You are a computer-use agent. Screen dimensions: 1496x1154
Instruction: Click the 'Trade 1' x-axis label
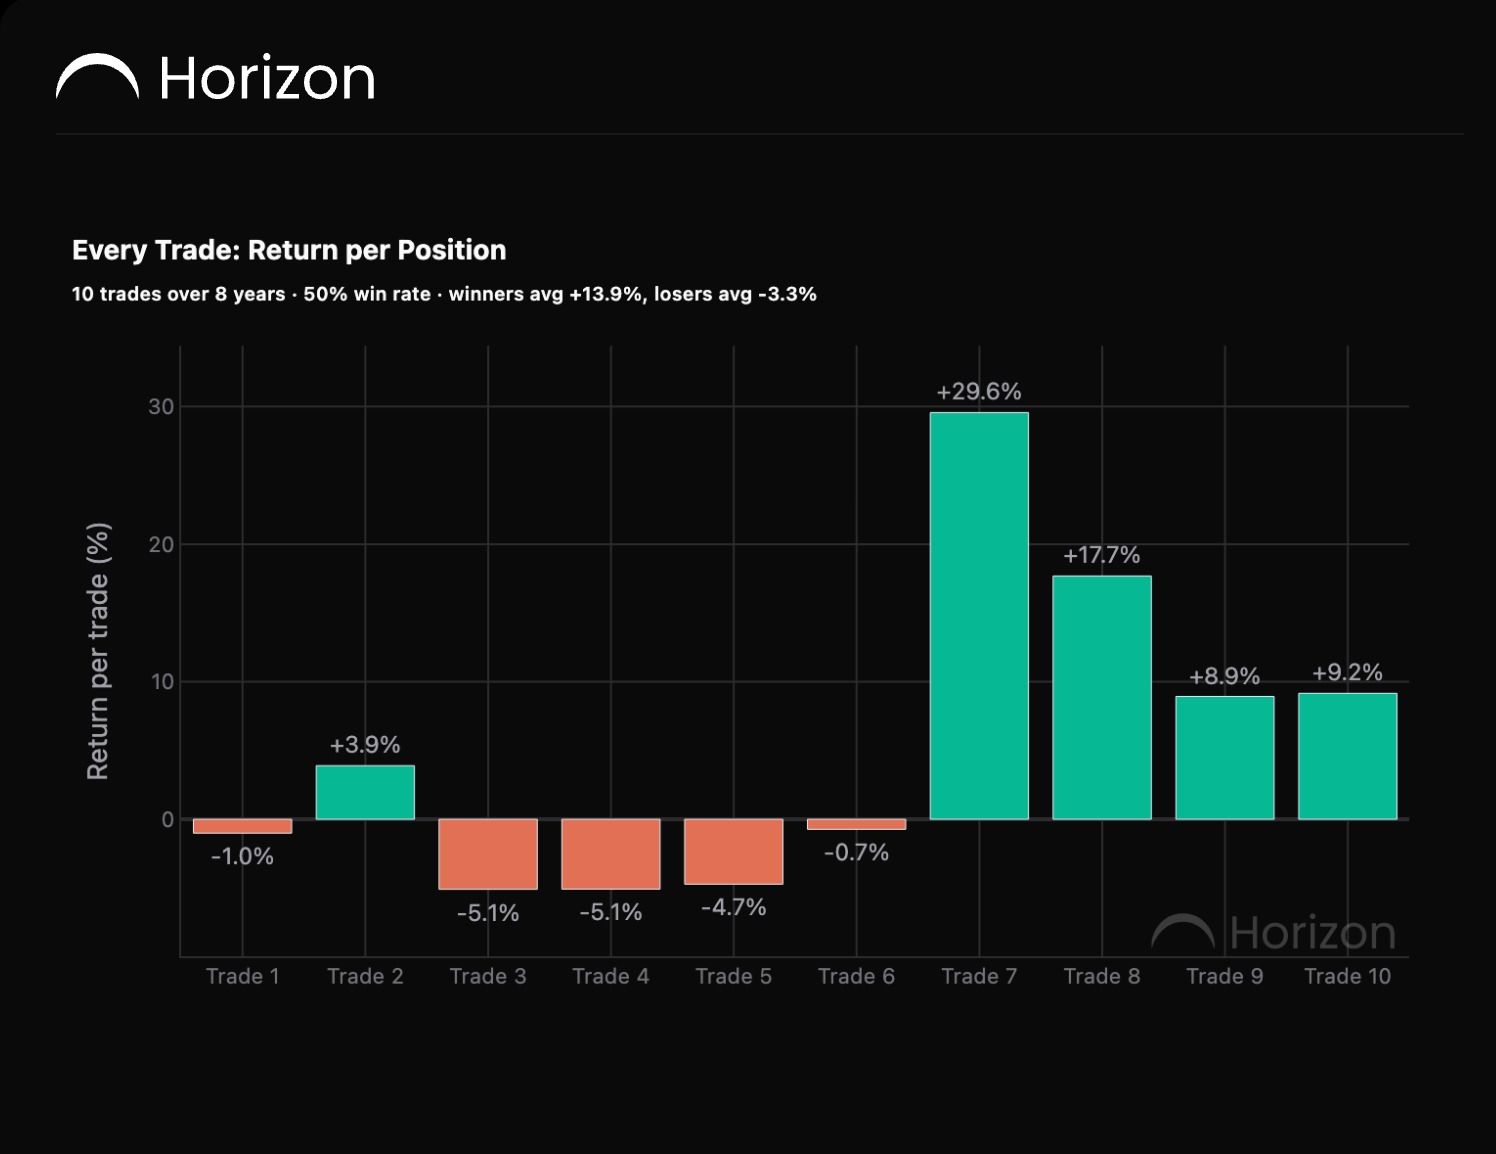pyautogui.click(x=242, y=976)
